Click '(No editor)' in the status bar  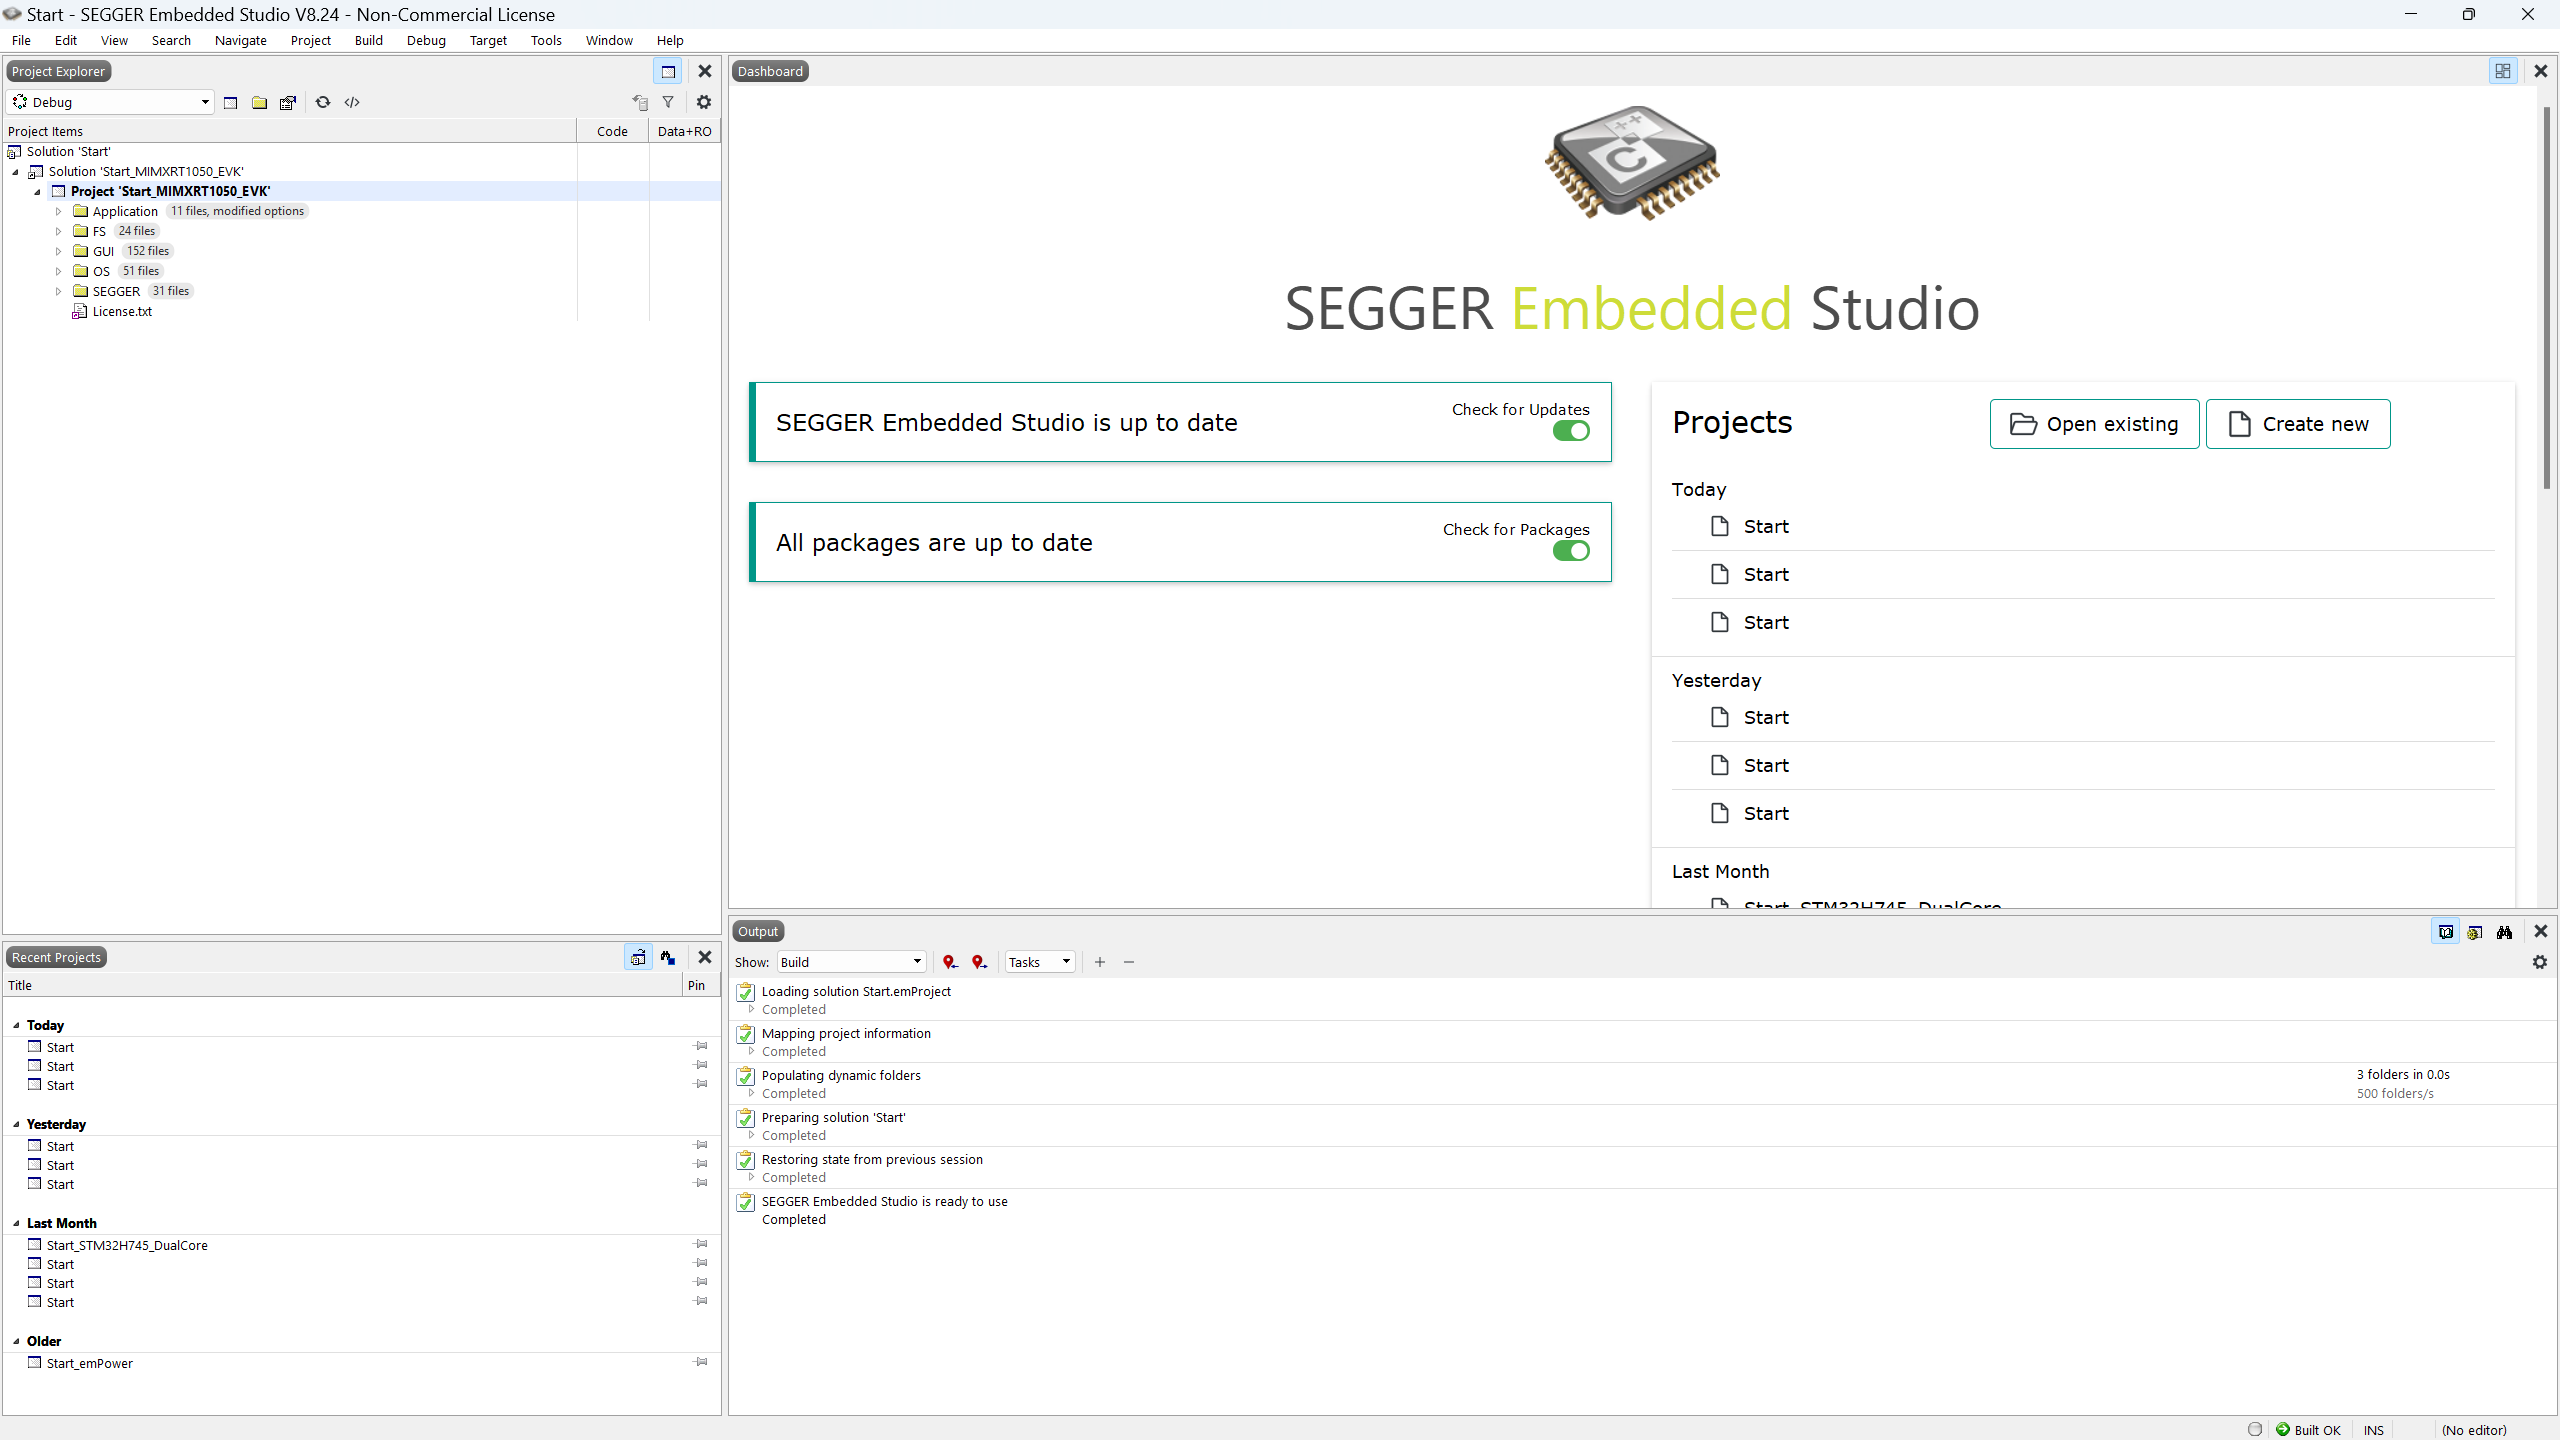2474,1430
